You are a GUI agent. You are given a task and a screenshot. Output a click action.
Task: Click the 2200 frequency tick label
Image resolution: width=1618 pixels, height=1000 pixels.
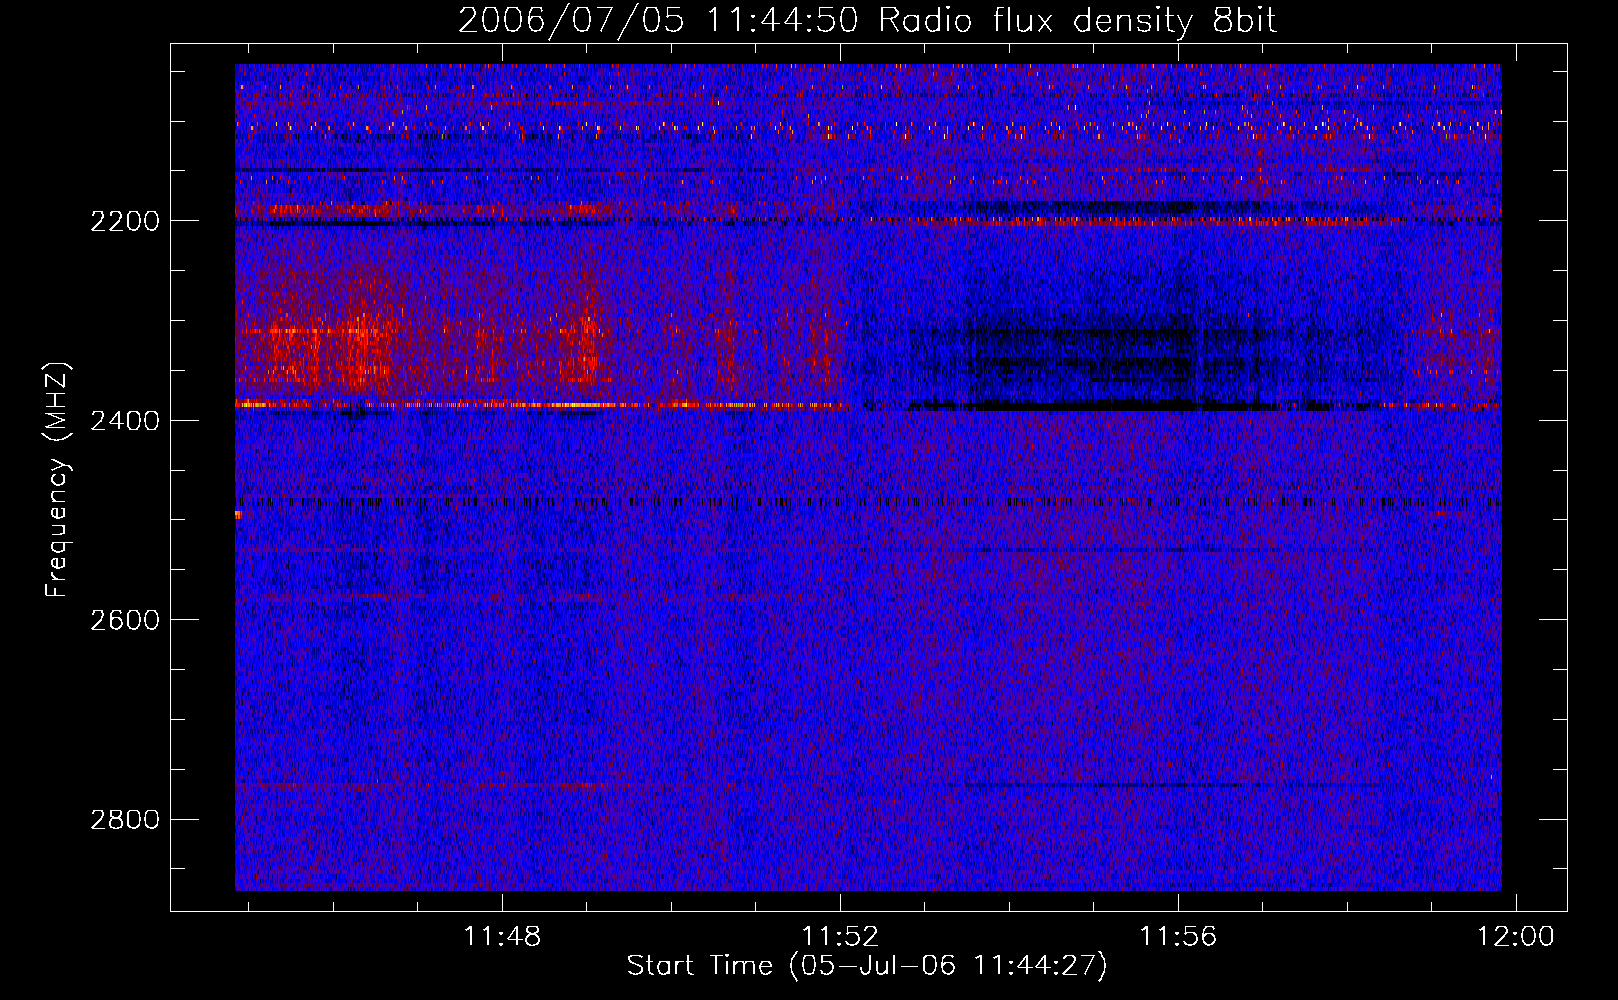pos(125,221)
